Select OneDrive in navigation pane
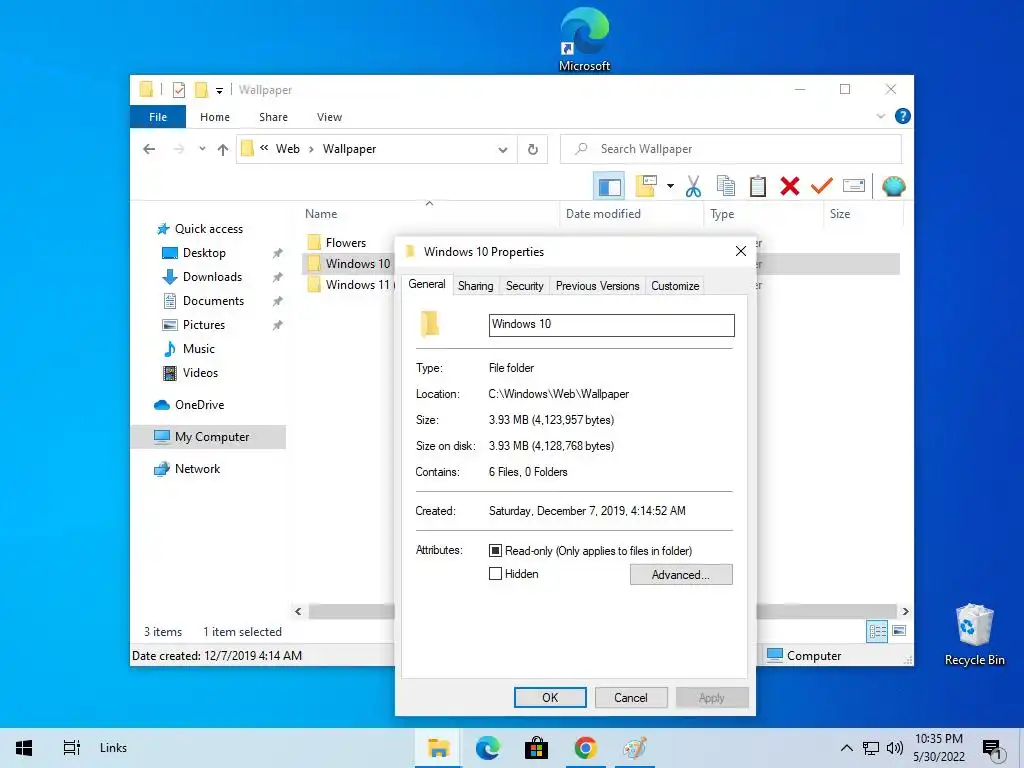 click(199, 405)
